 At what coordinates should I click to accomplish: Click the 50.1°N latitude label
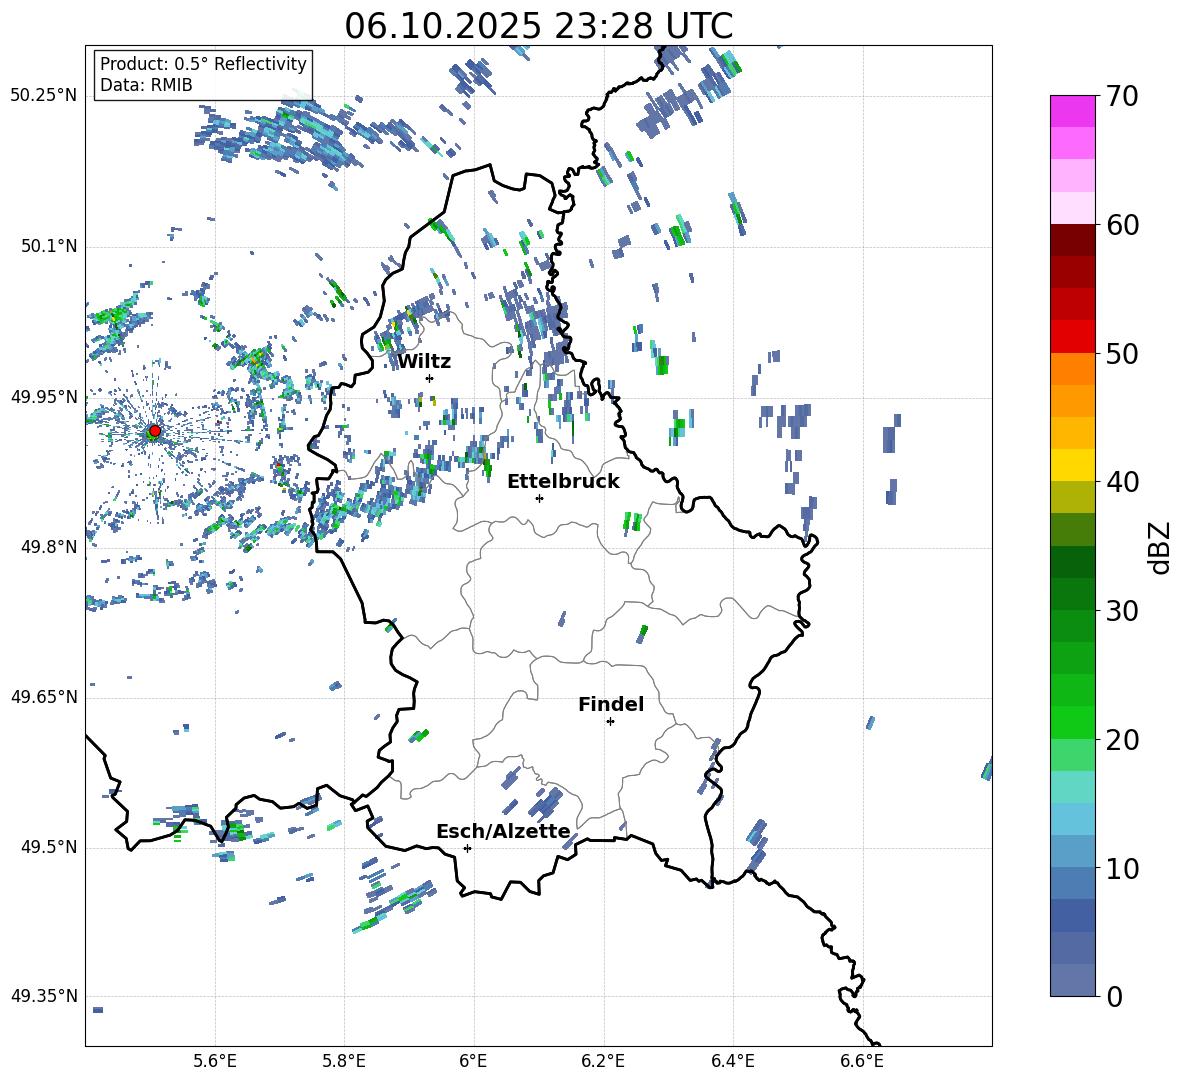pyautogui.click(x=49, y=247)
